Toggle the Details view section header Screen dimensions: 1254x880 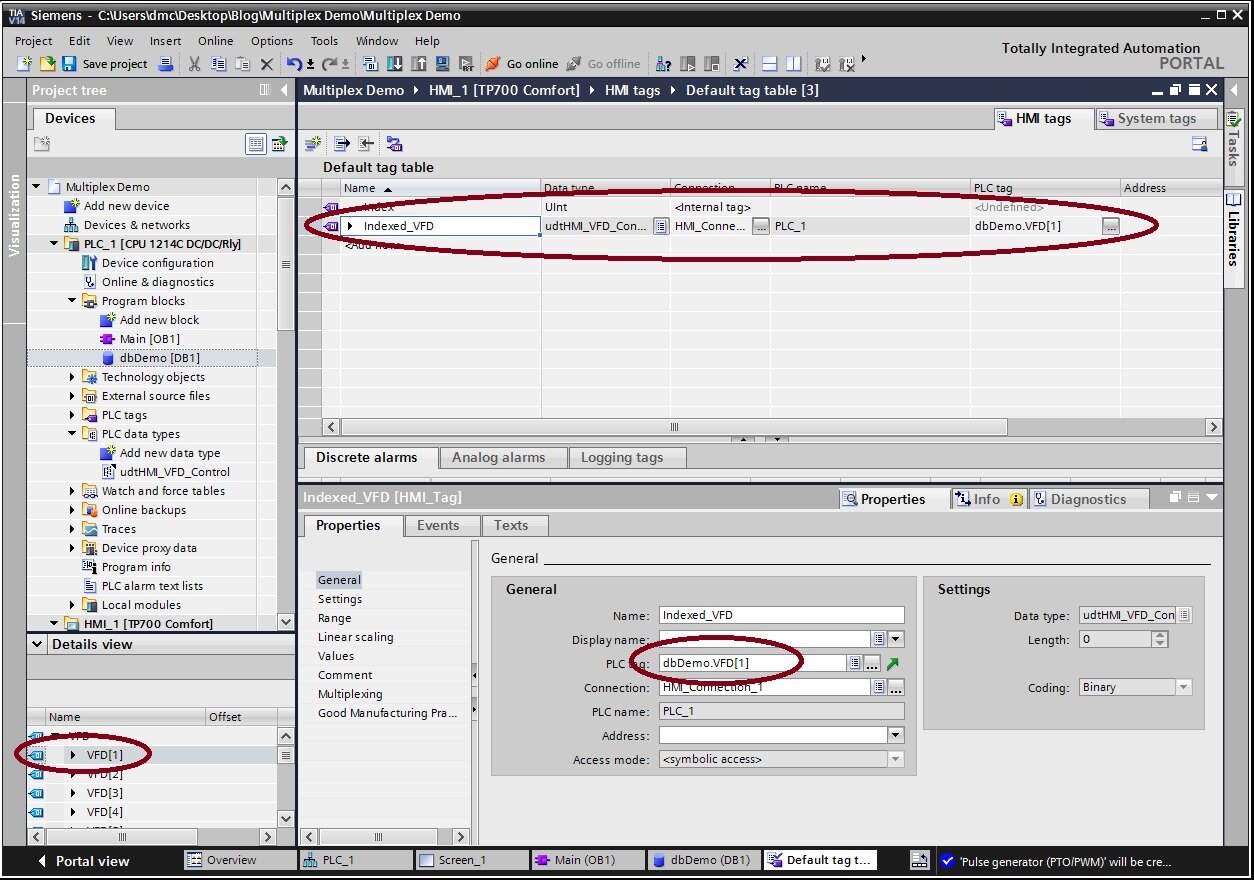160,645
